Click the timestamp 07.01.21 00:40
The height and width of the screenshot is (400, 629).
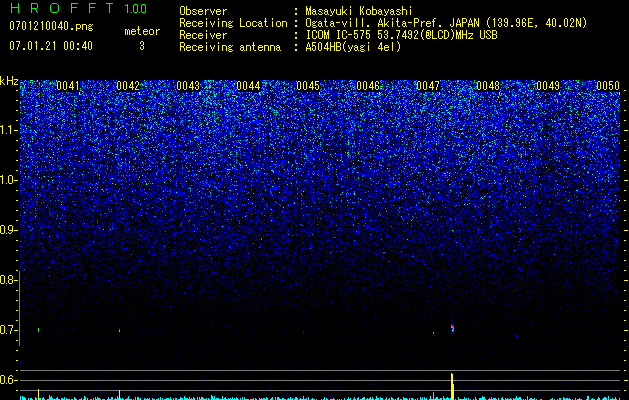(x=51, y=46)
